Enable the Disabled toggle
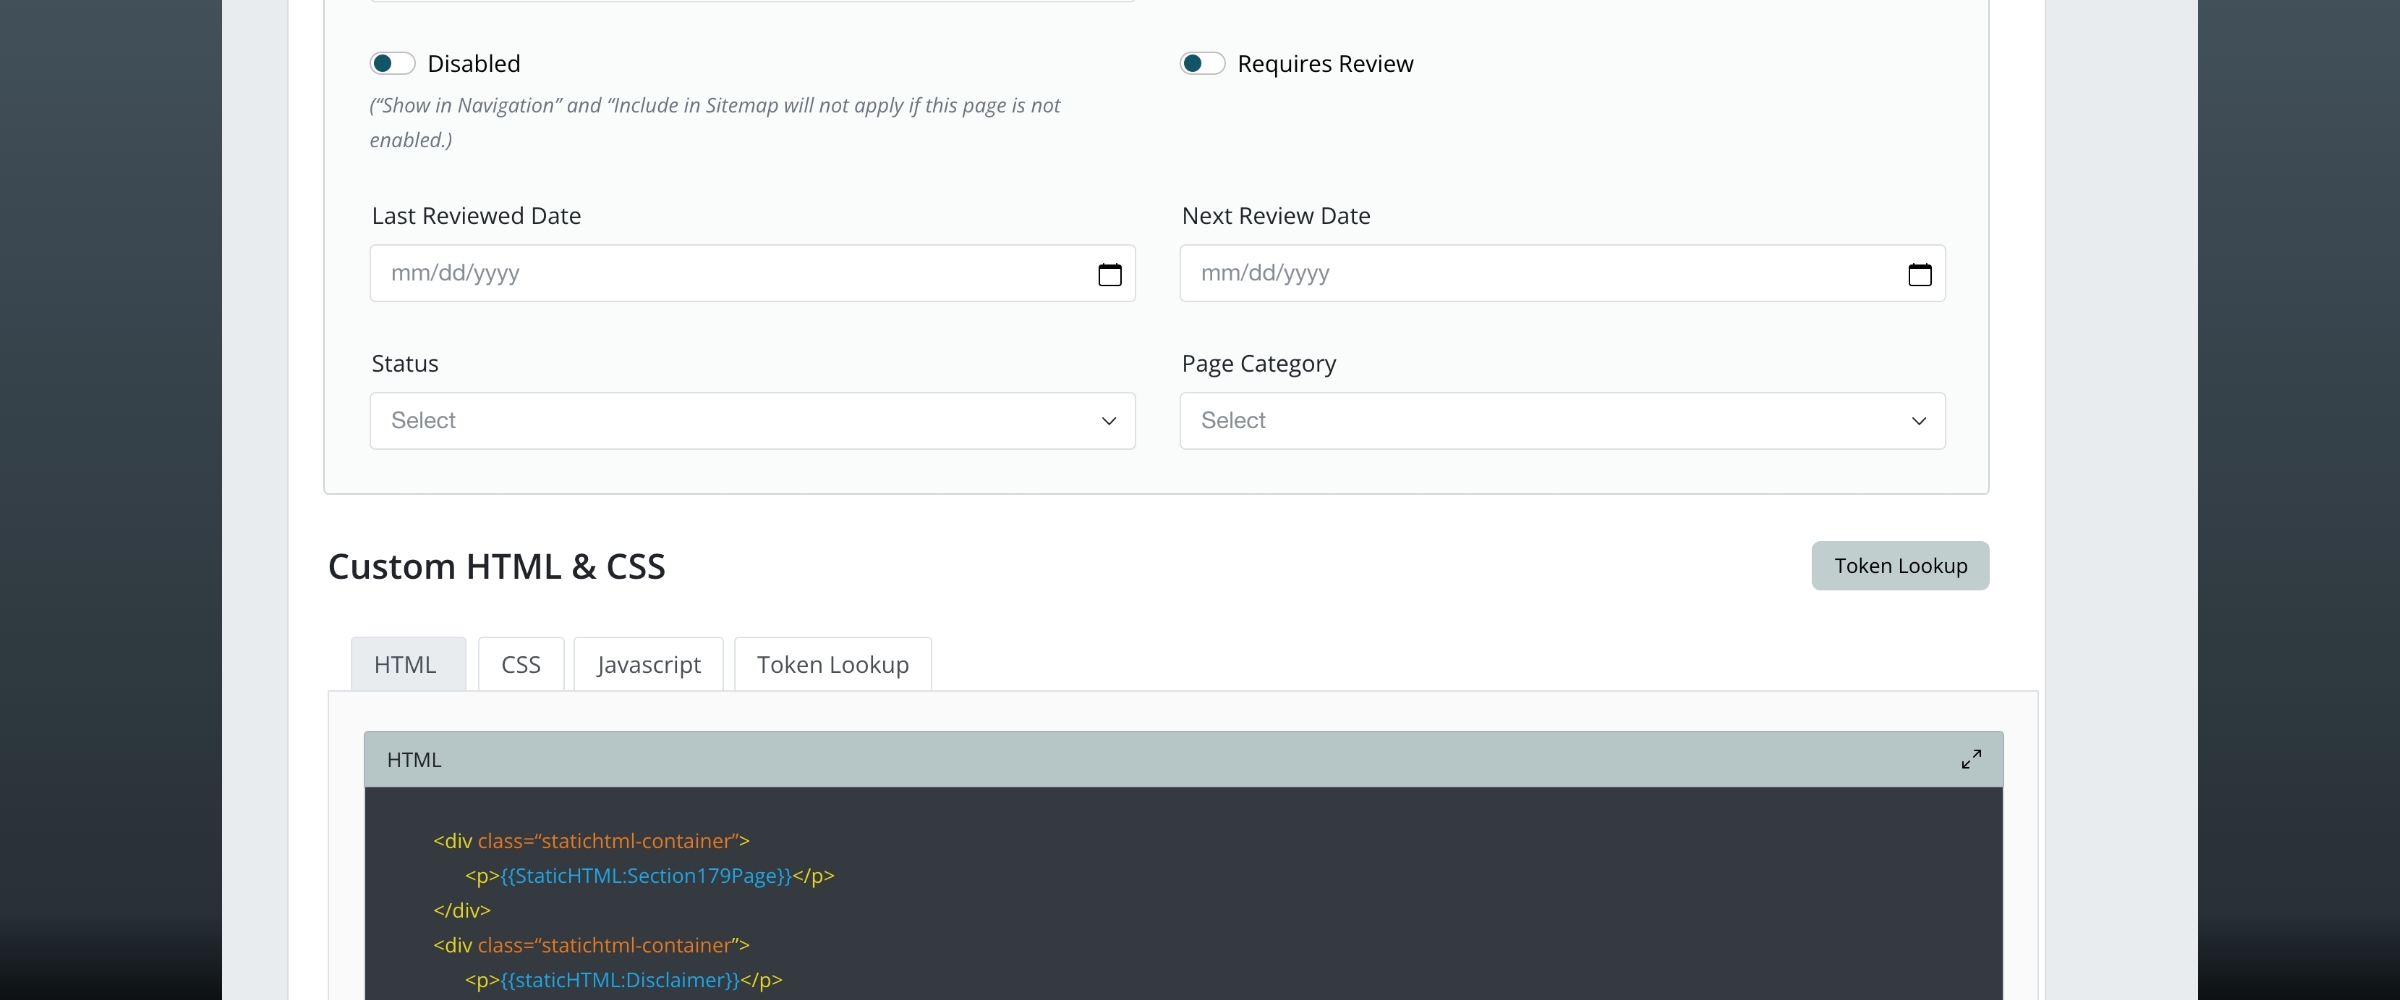 click(392, 62)
